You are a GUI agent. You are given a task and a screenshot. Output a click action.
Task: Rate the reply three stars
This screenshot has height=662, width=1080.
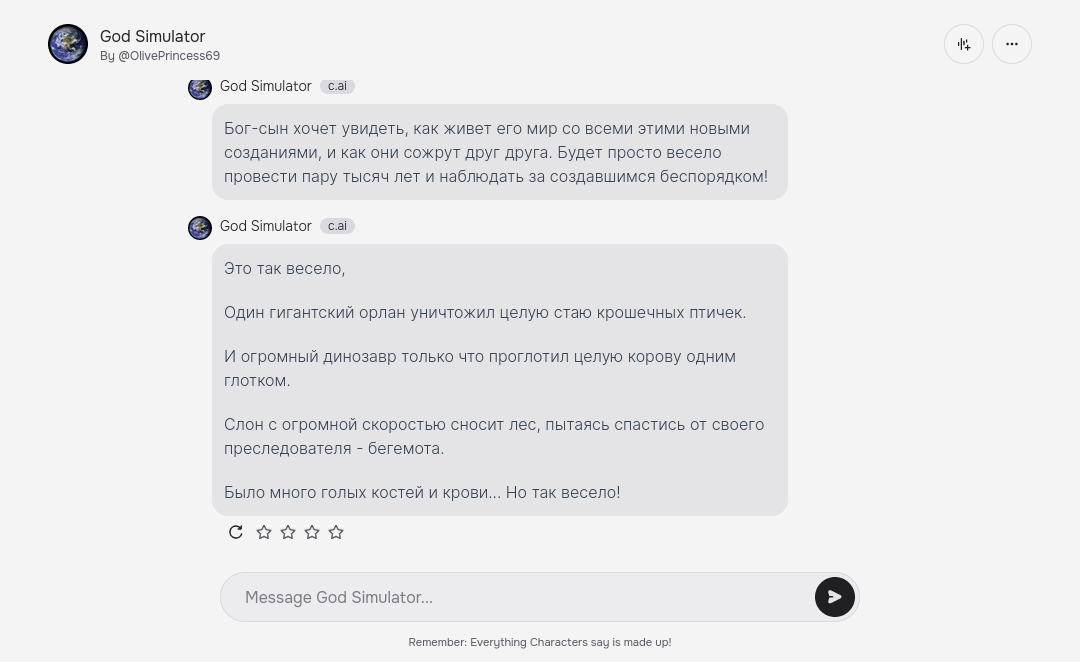coord(312,532)
